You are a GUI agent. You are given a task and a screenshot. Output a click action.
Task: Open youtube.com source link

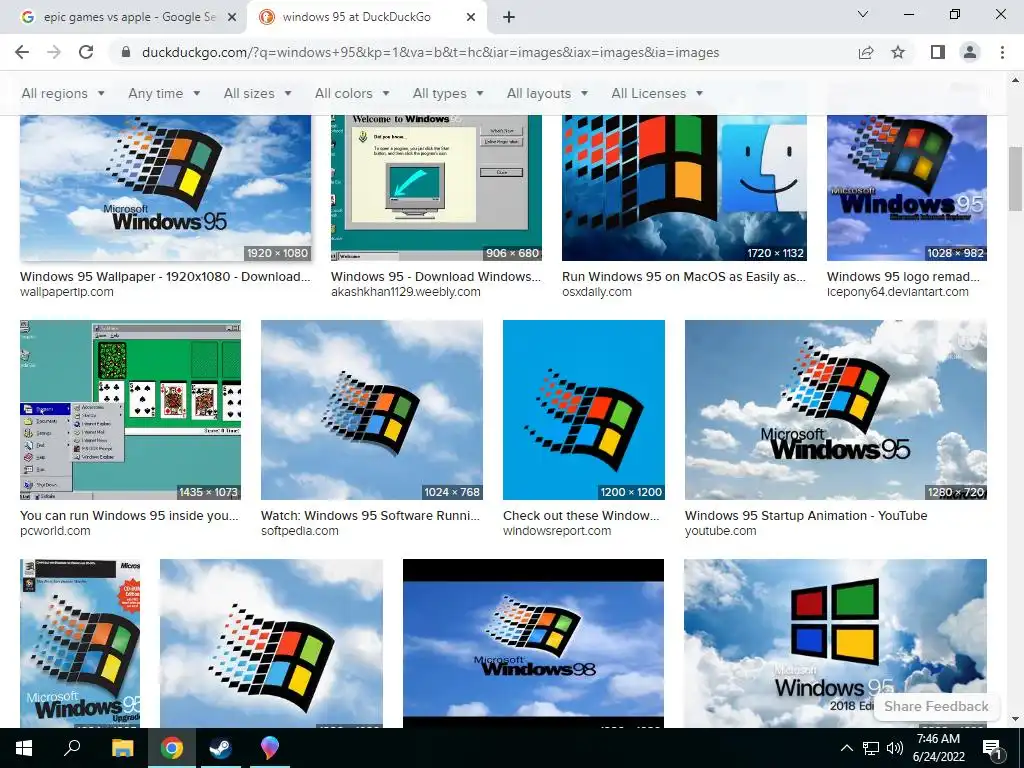click(720, 531)
